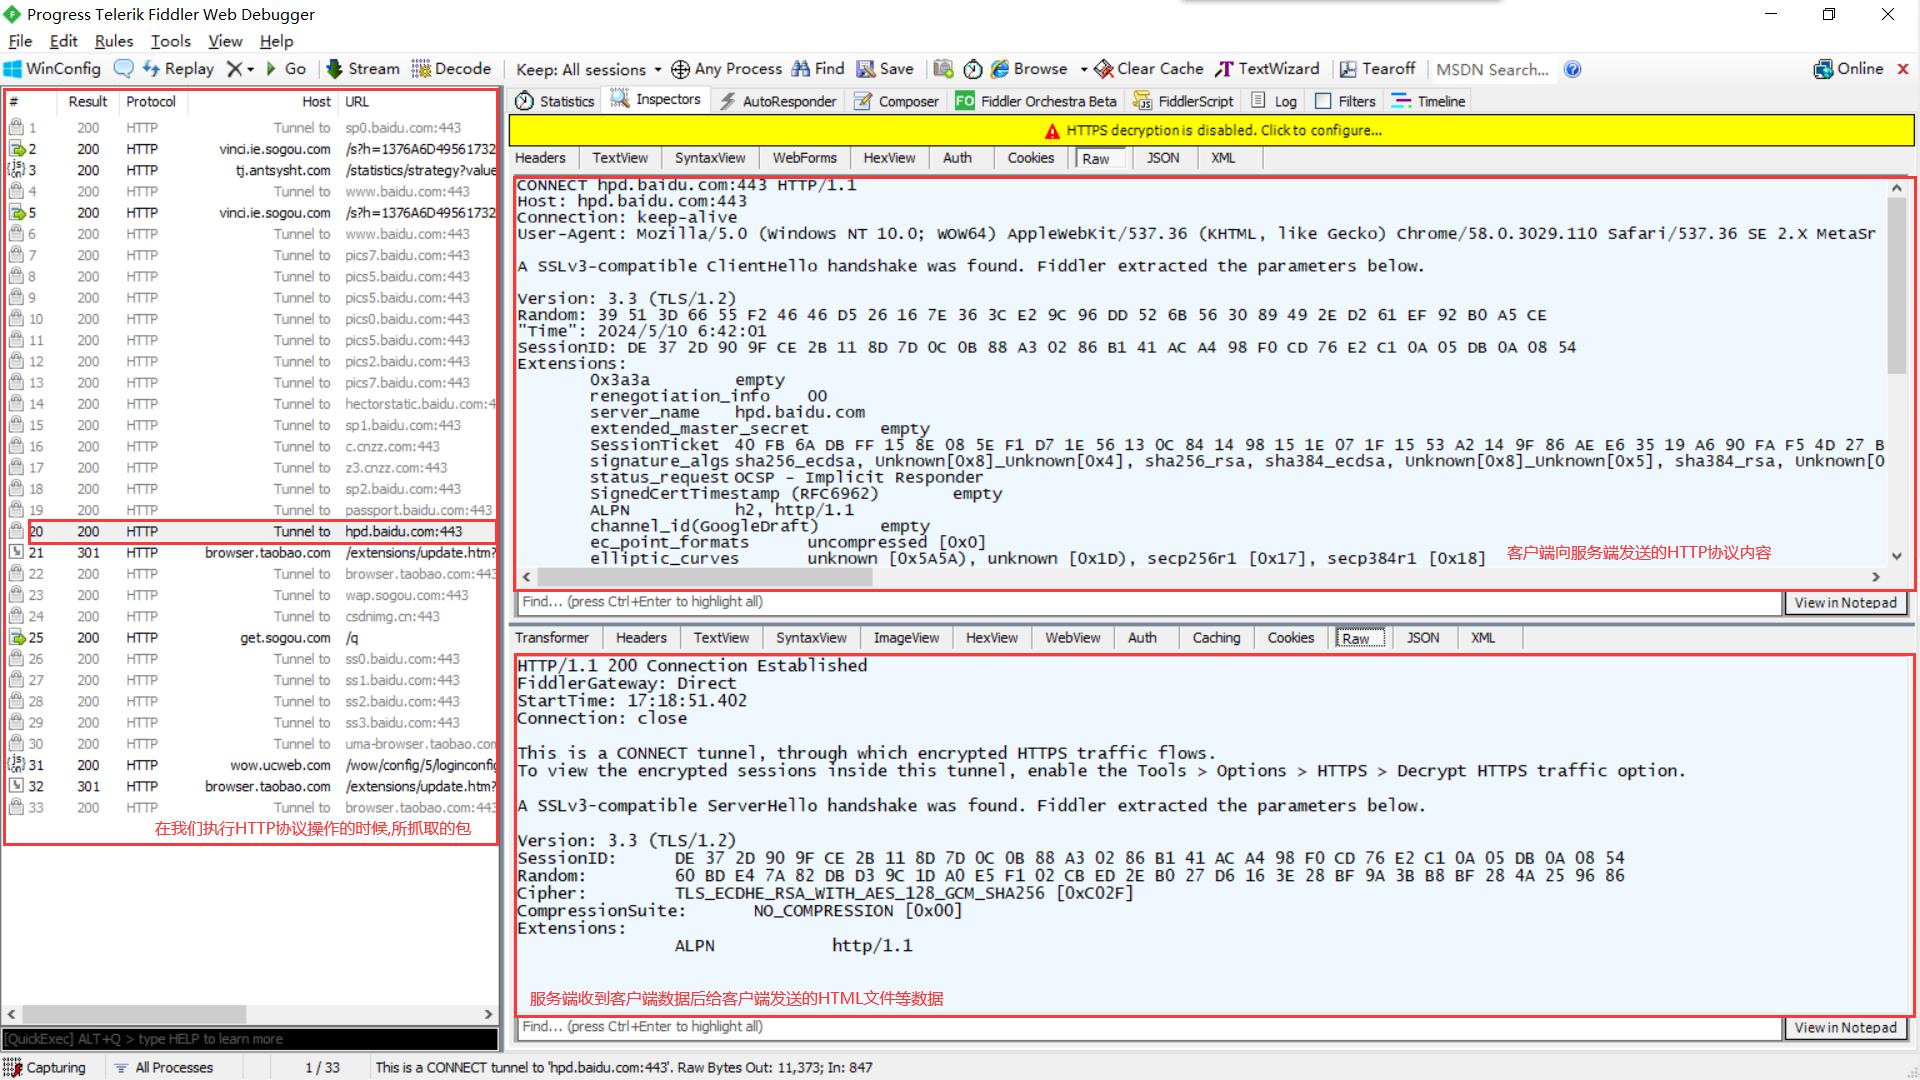
Task: Sort sessions by the Result column header
Action: [88, 102]
